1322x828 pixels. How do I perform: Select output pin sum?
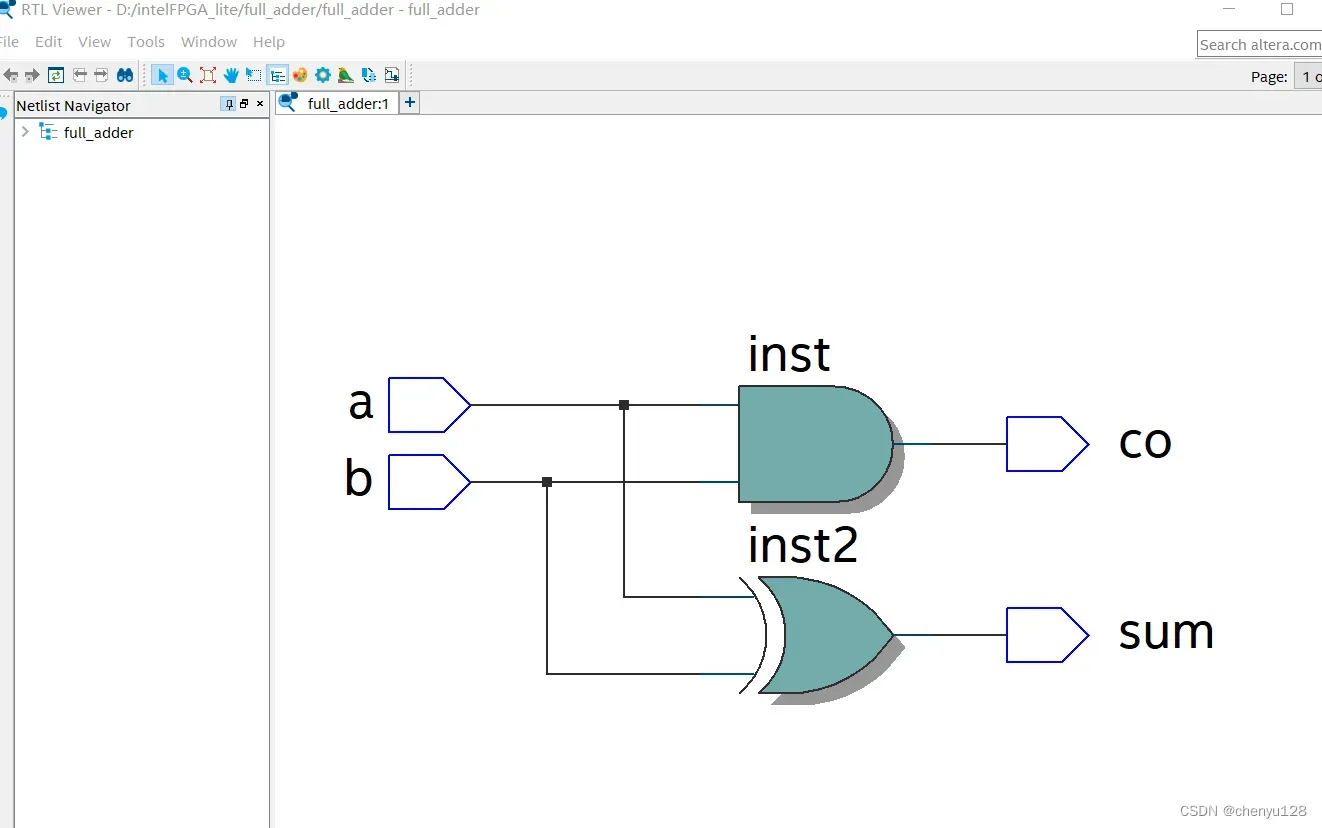pos(1047,635)
